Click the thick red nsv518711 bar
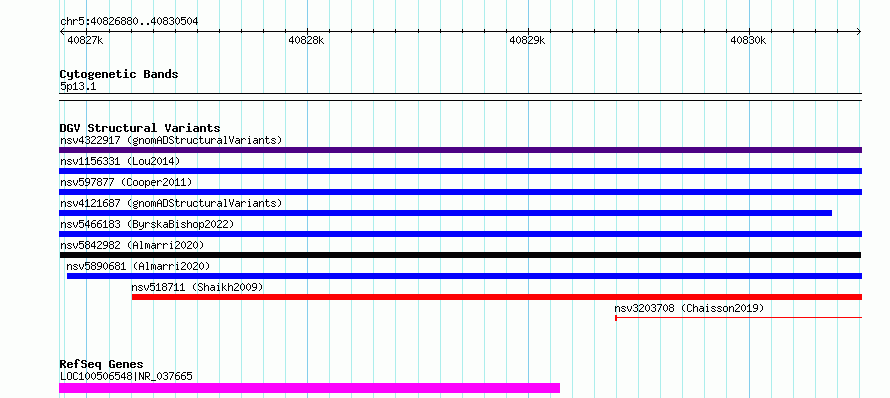The image size is (890, 398). coord(497,297)
